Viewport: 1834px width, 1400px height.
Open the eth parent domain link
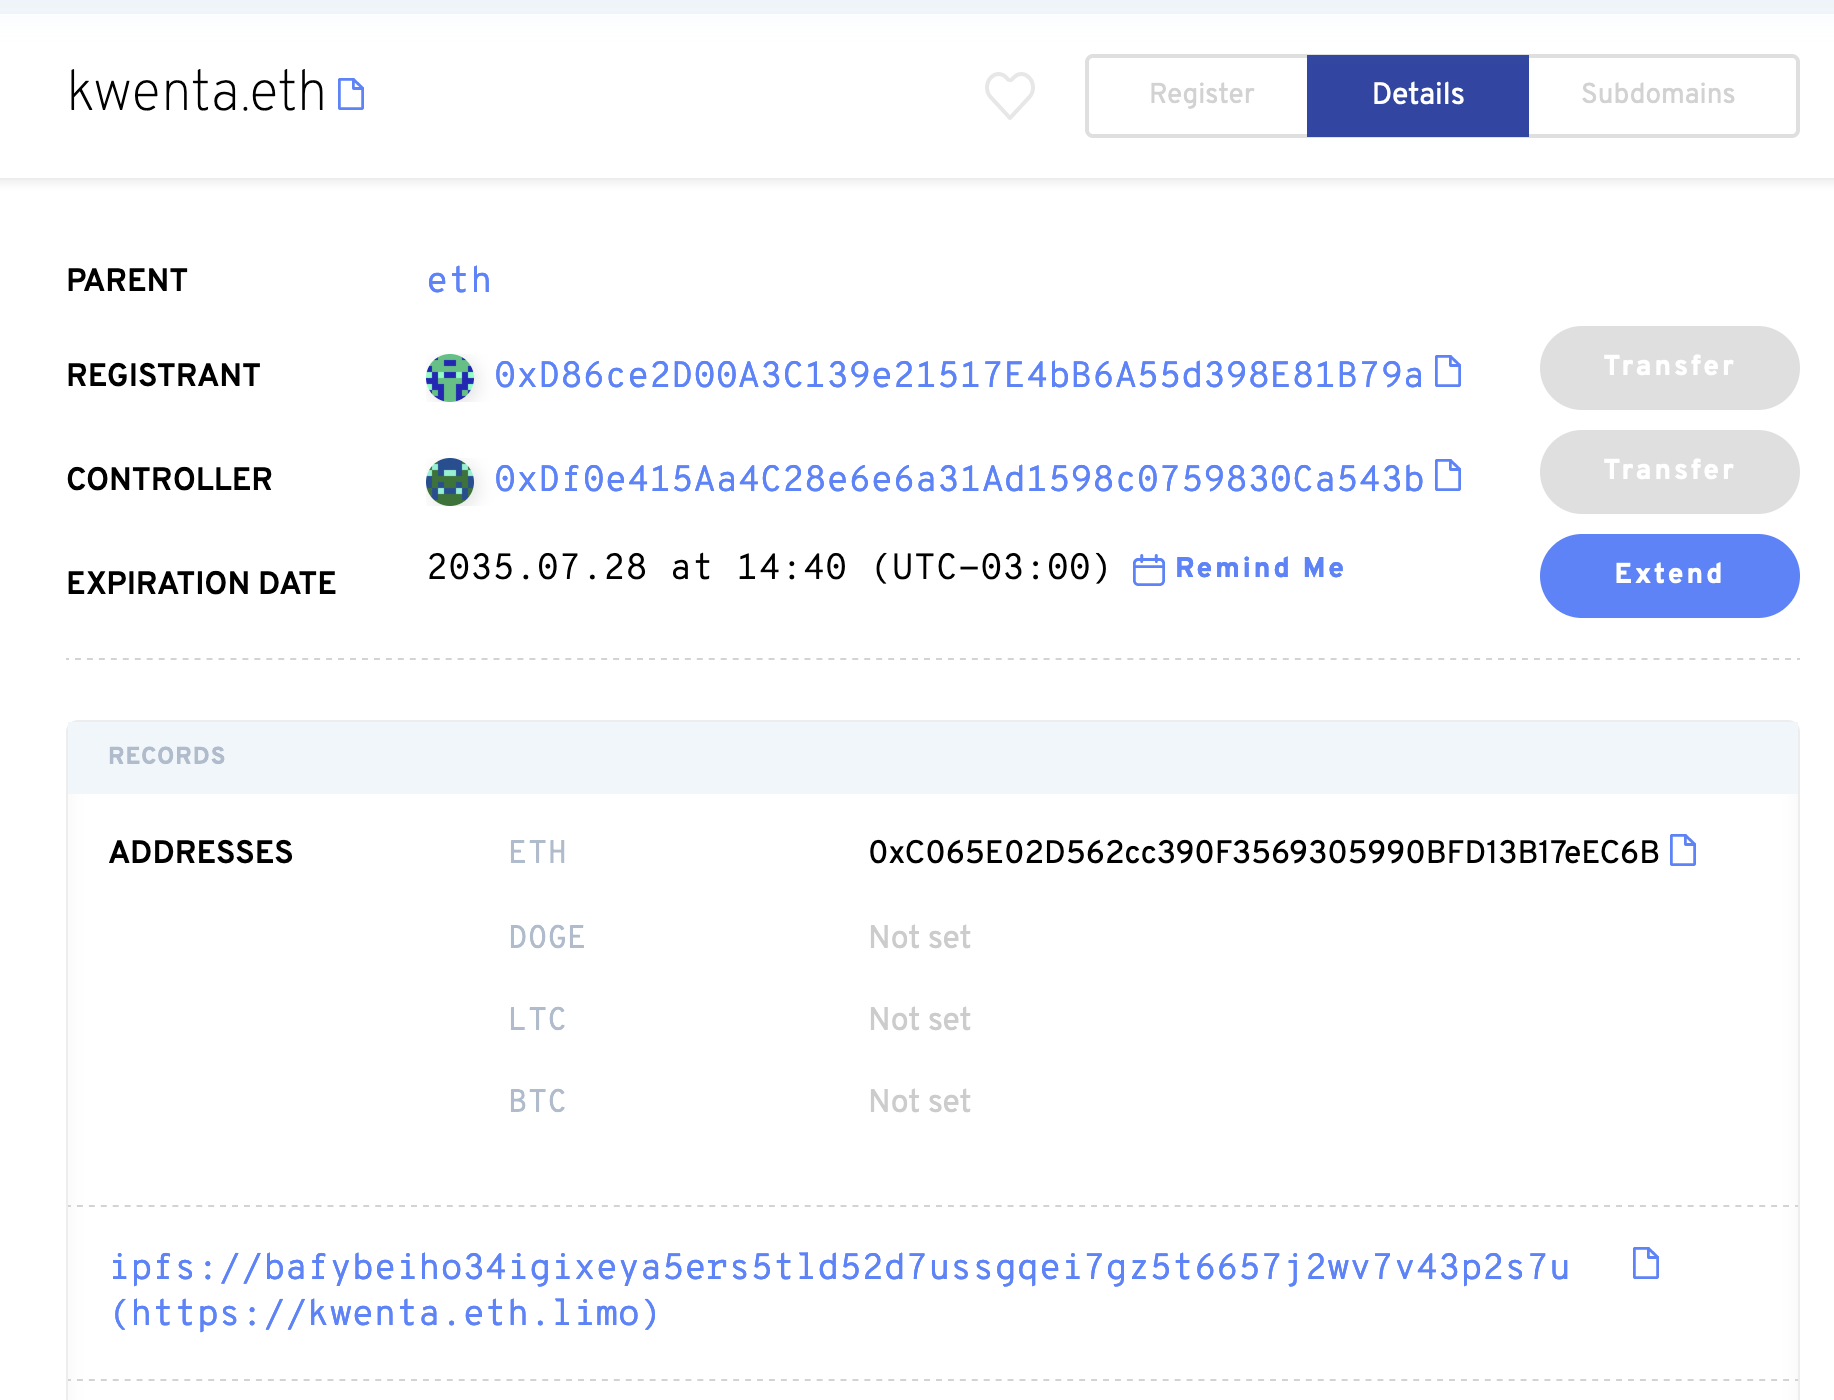click(x=459, y=281)
